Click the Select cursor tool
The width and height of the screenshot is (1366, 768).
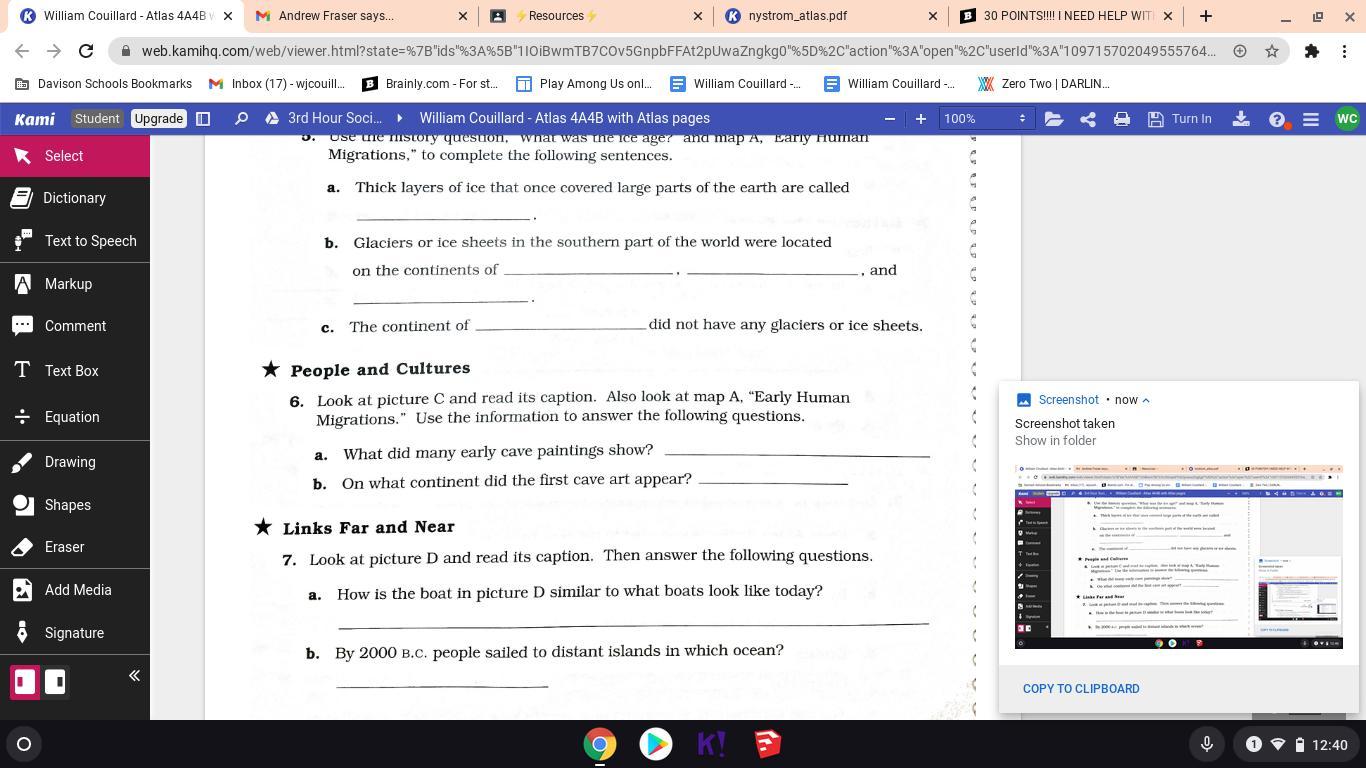(x=75, y=156)
